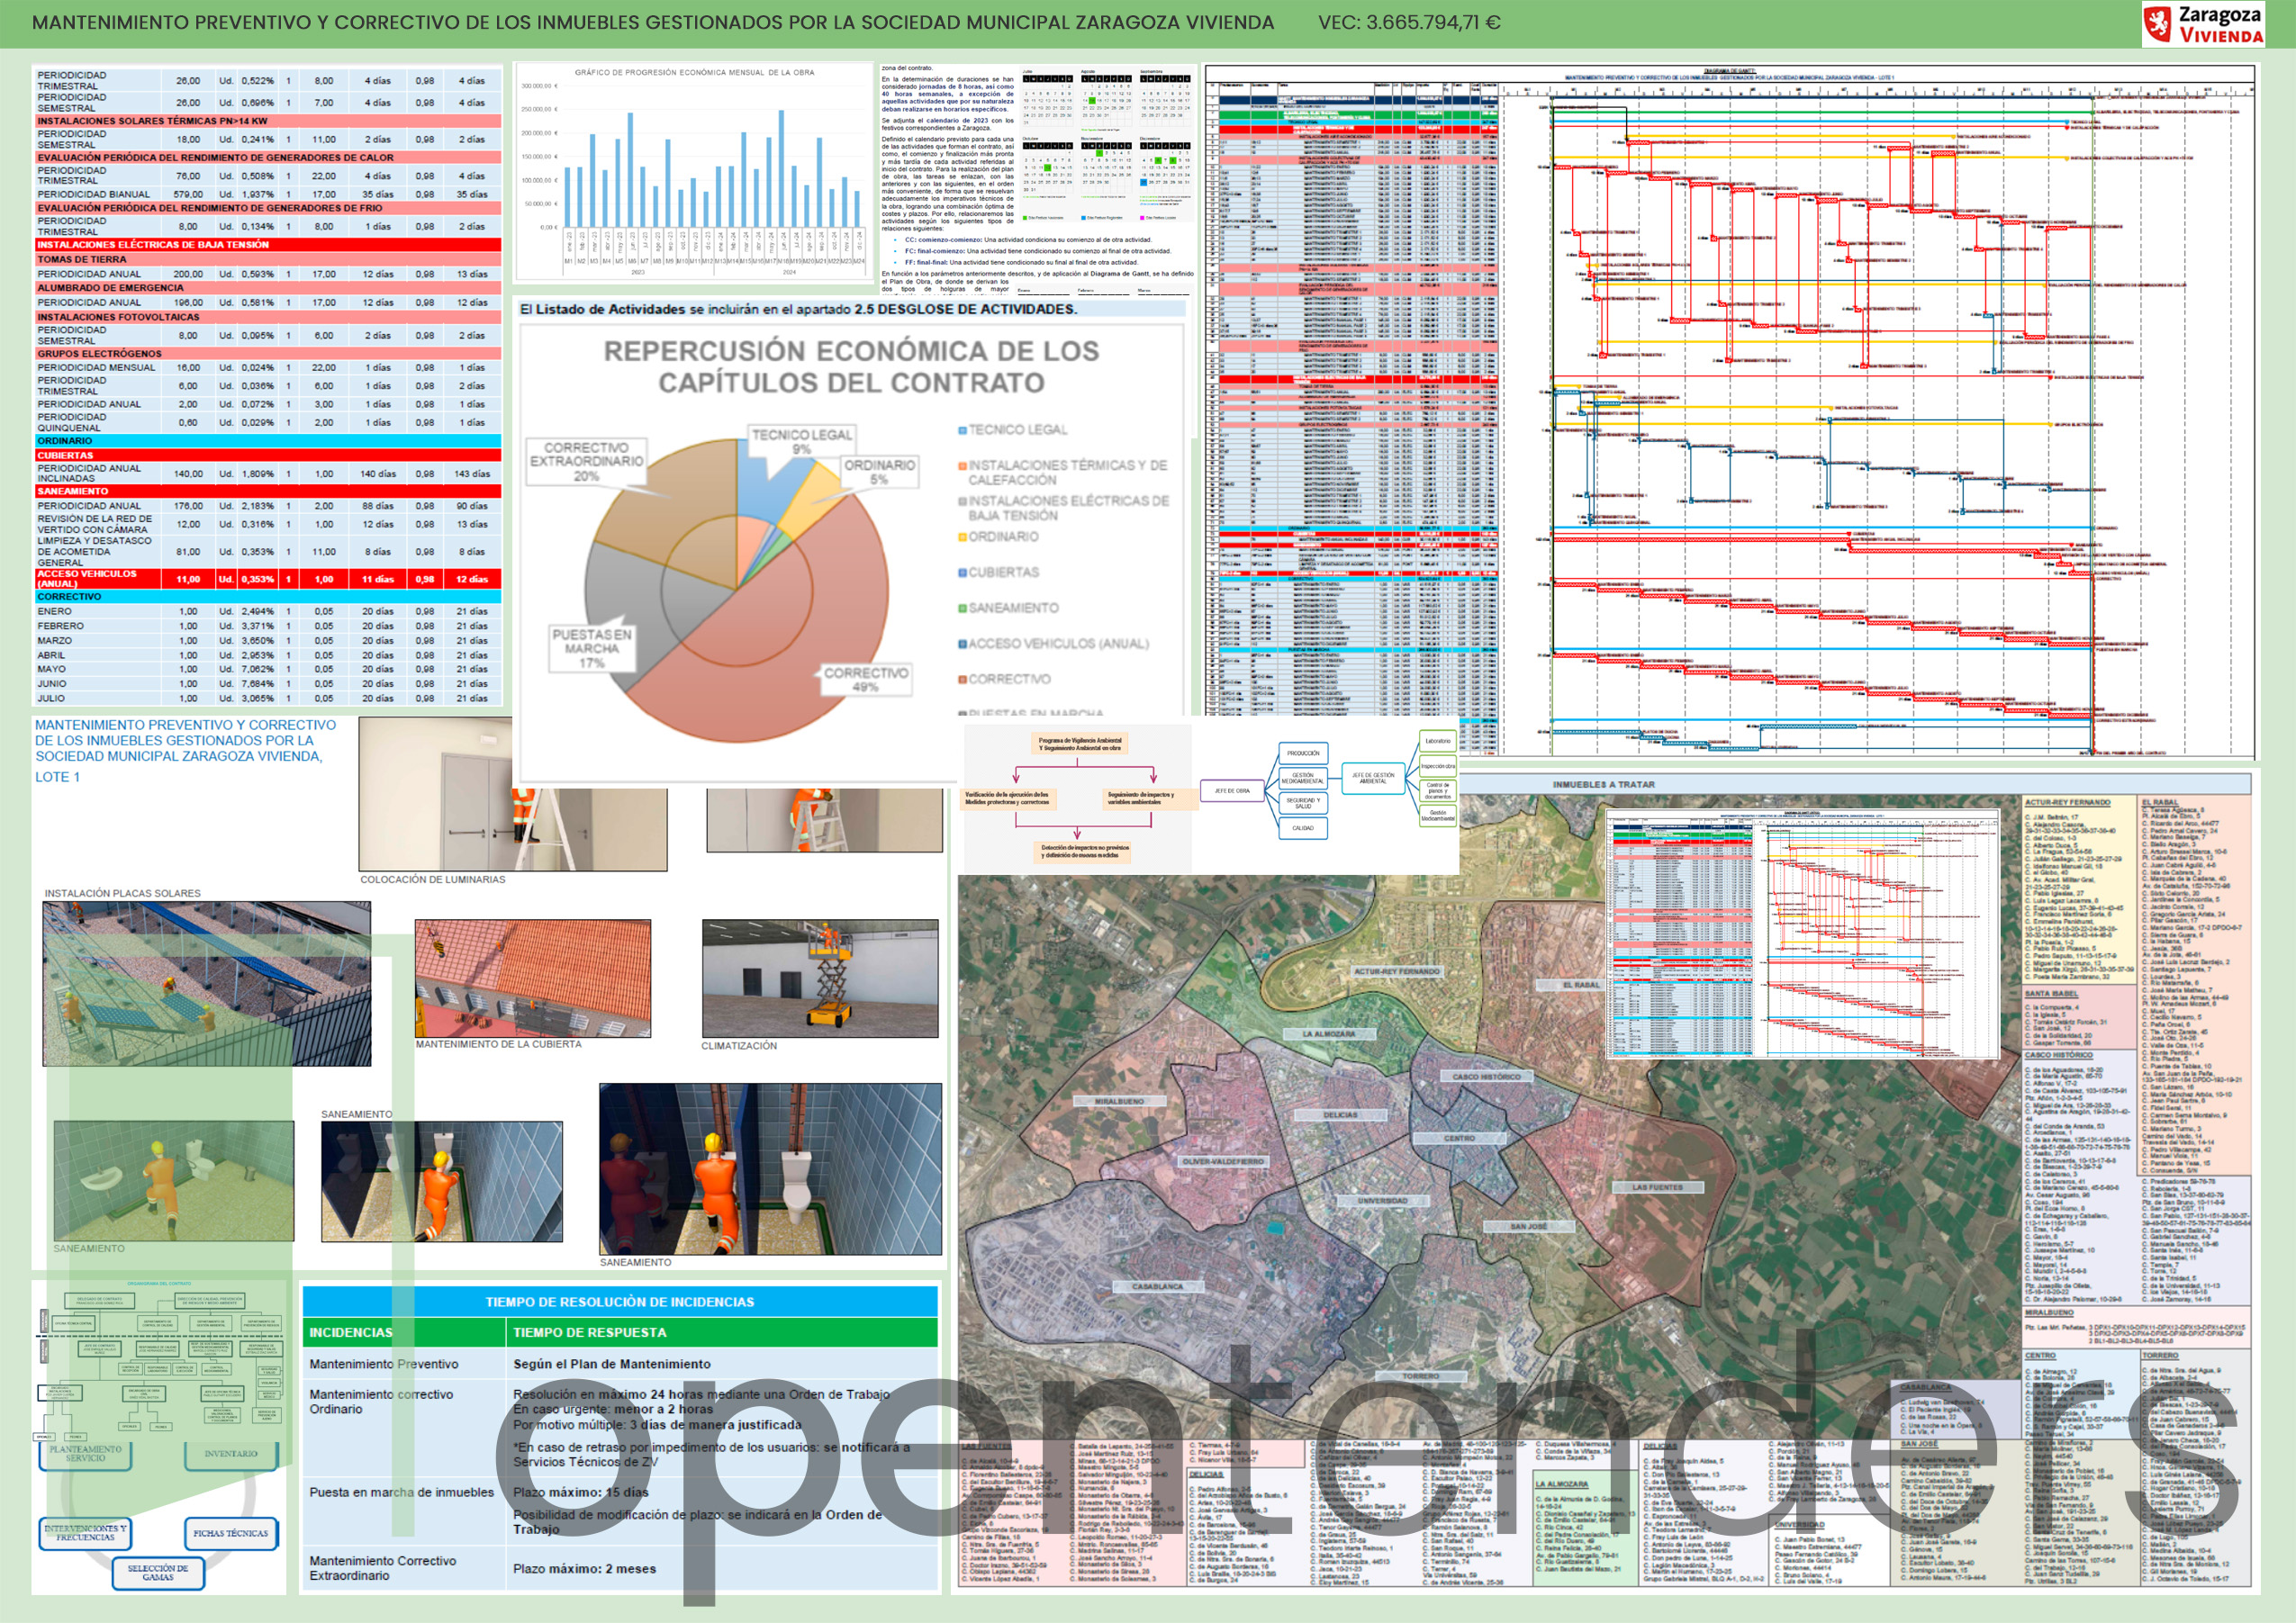Click the 'INSTALACIONES TÉRMICAS Y DE CALEFACCIÓN' legend swatch

962,466
